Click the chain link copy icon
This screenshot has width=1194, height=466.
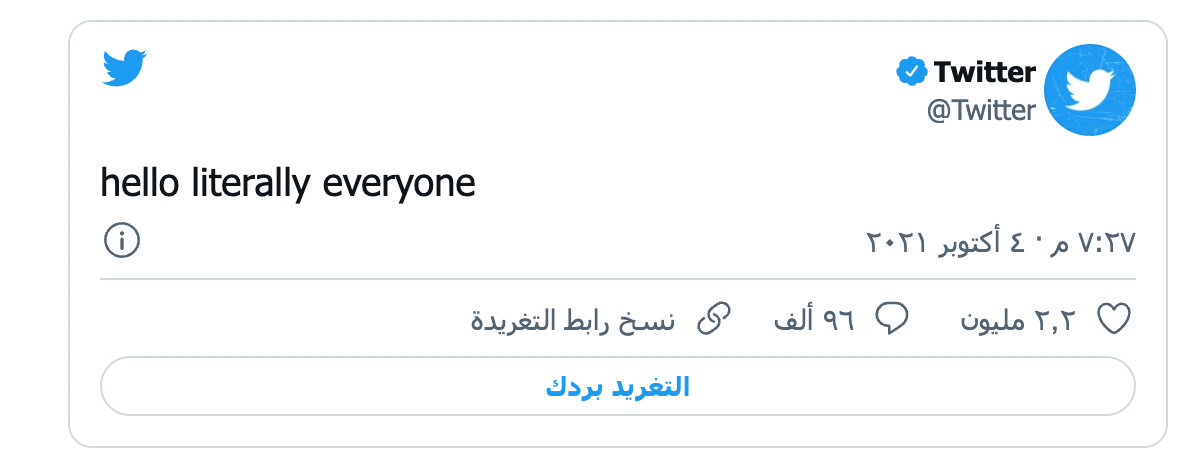coord(714,319)
